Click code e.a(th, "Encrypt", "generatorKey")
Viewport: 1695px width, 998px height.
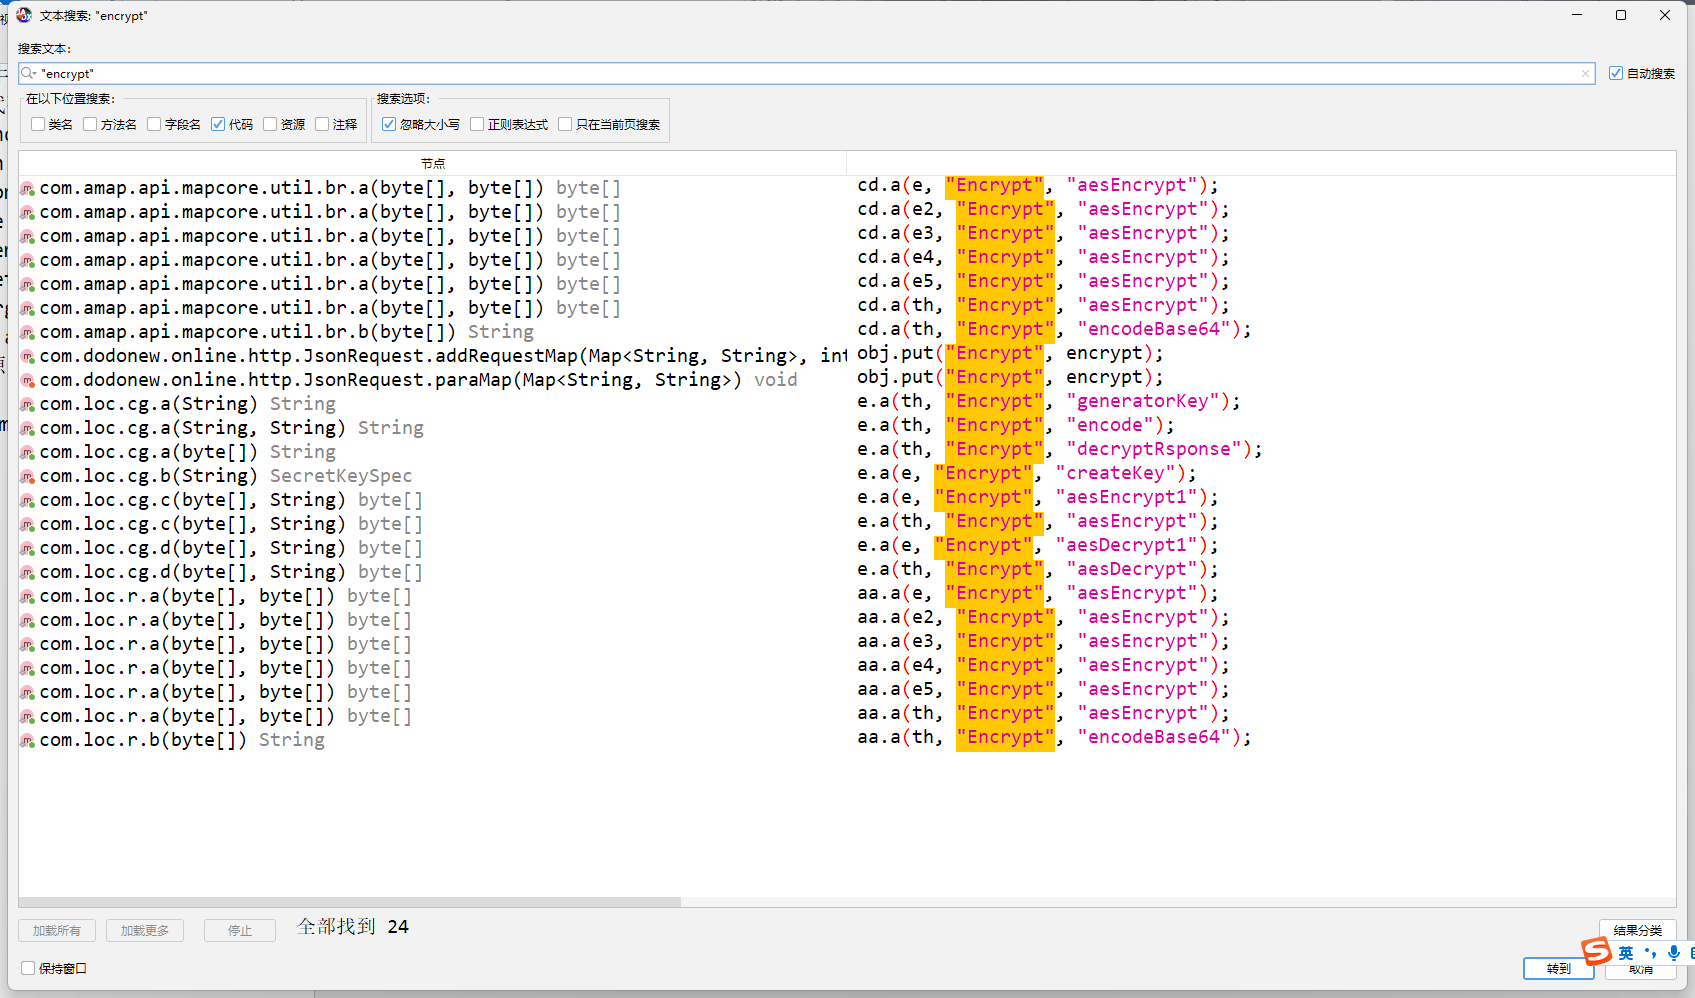pyautogui.click(x=1049, y=401)
